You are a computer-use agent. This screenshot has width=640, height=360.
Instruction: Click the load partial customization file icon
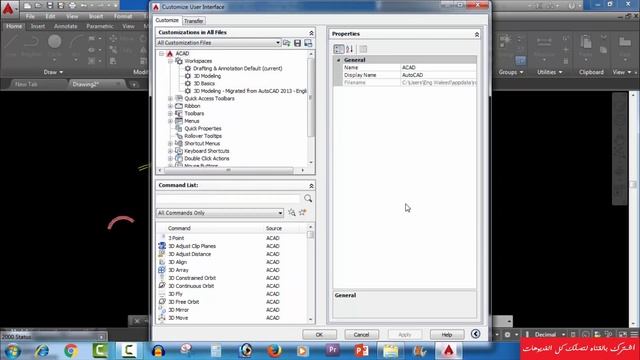click(287, 43)
